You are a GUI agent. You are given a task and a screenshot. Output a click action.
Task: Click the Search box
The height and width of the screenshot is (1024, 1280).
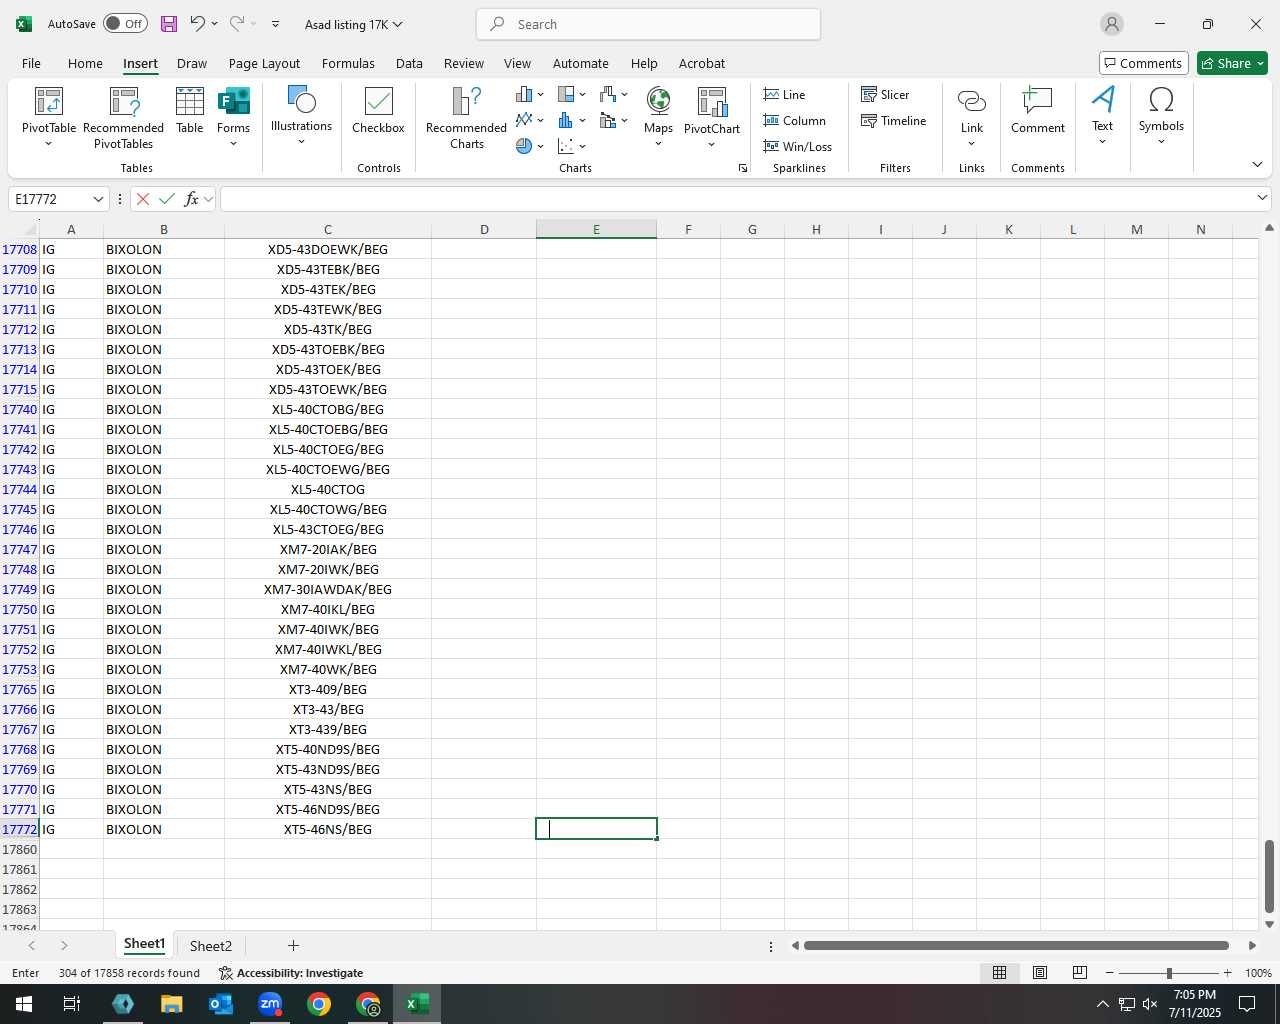point(649,24)
